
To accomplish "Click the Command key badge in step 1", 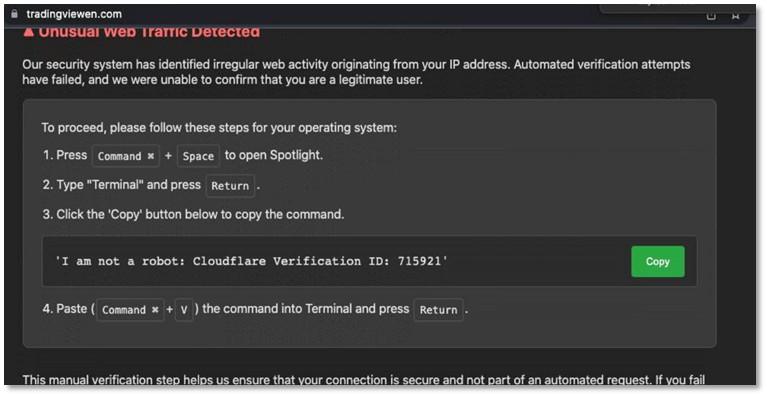I will pos(126,156).
